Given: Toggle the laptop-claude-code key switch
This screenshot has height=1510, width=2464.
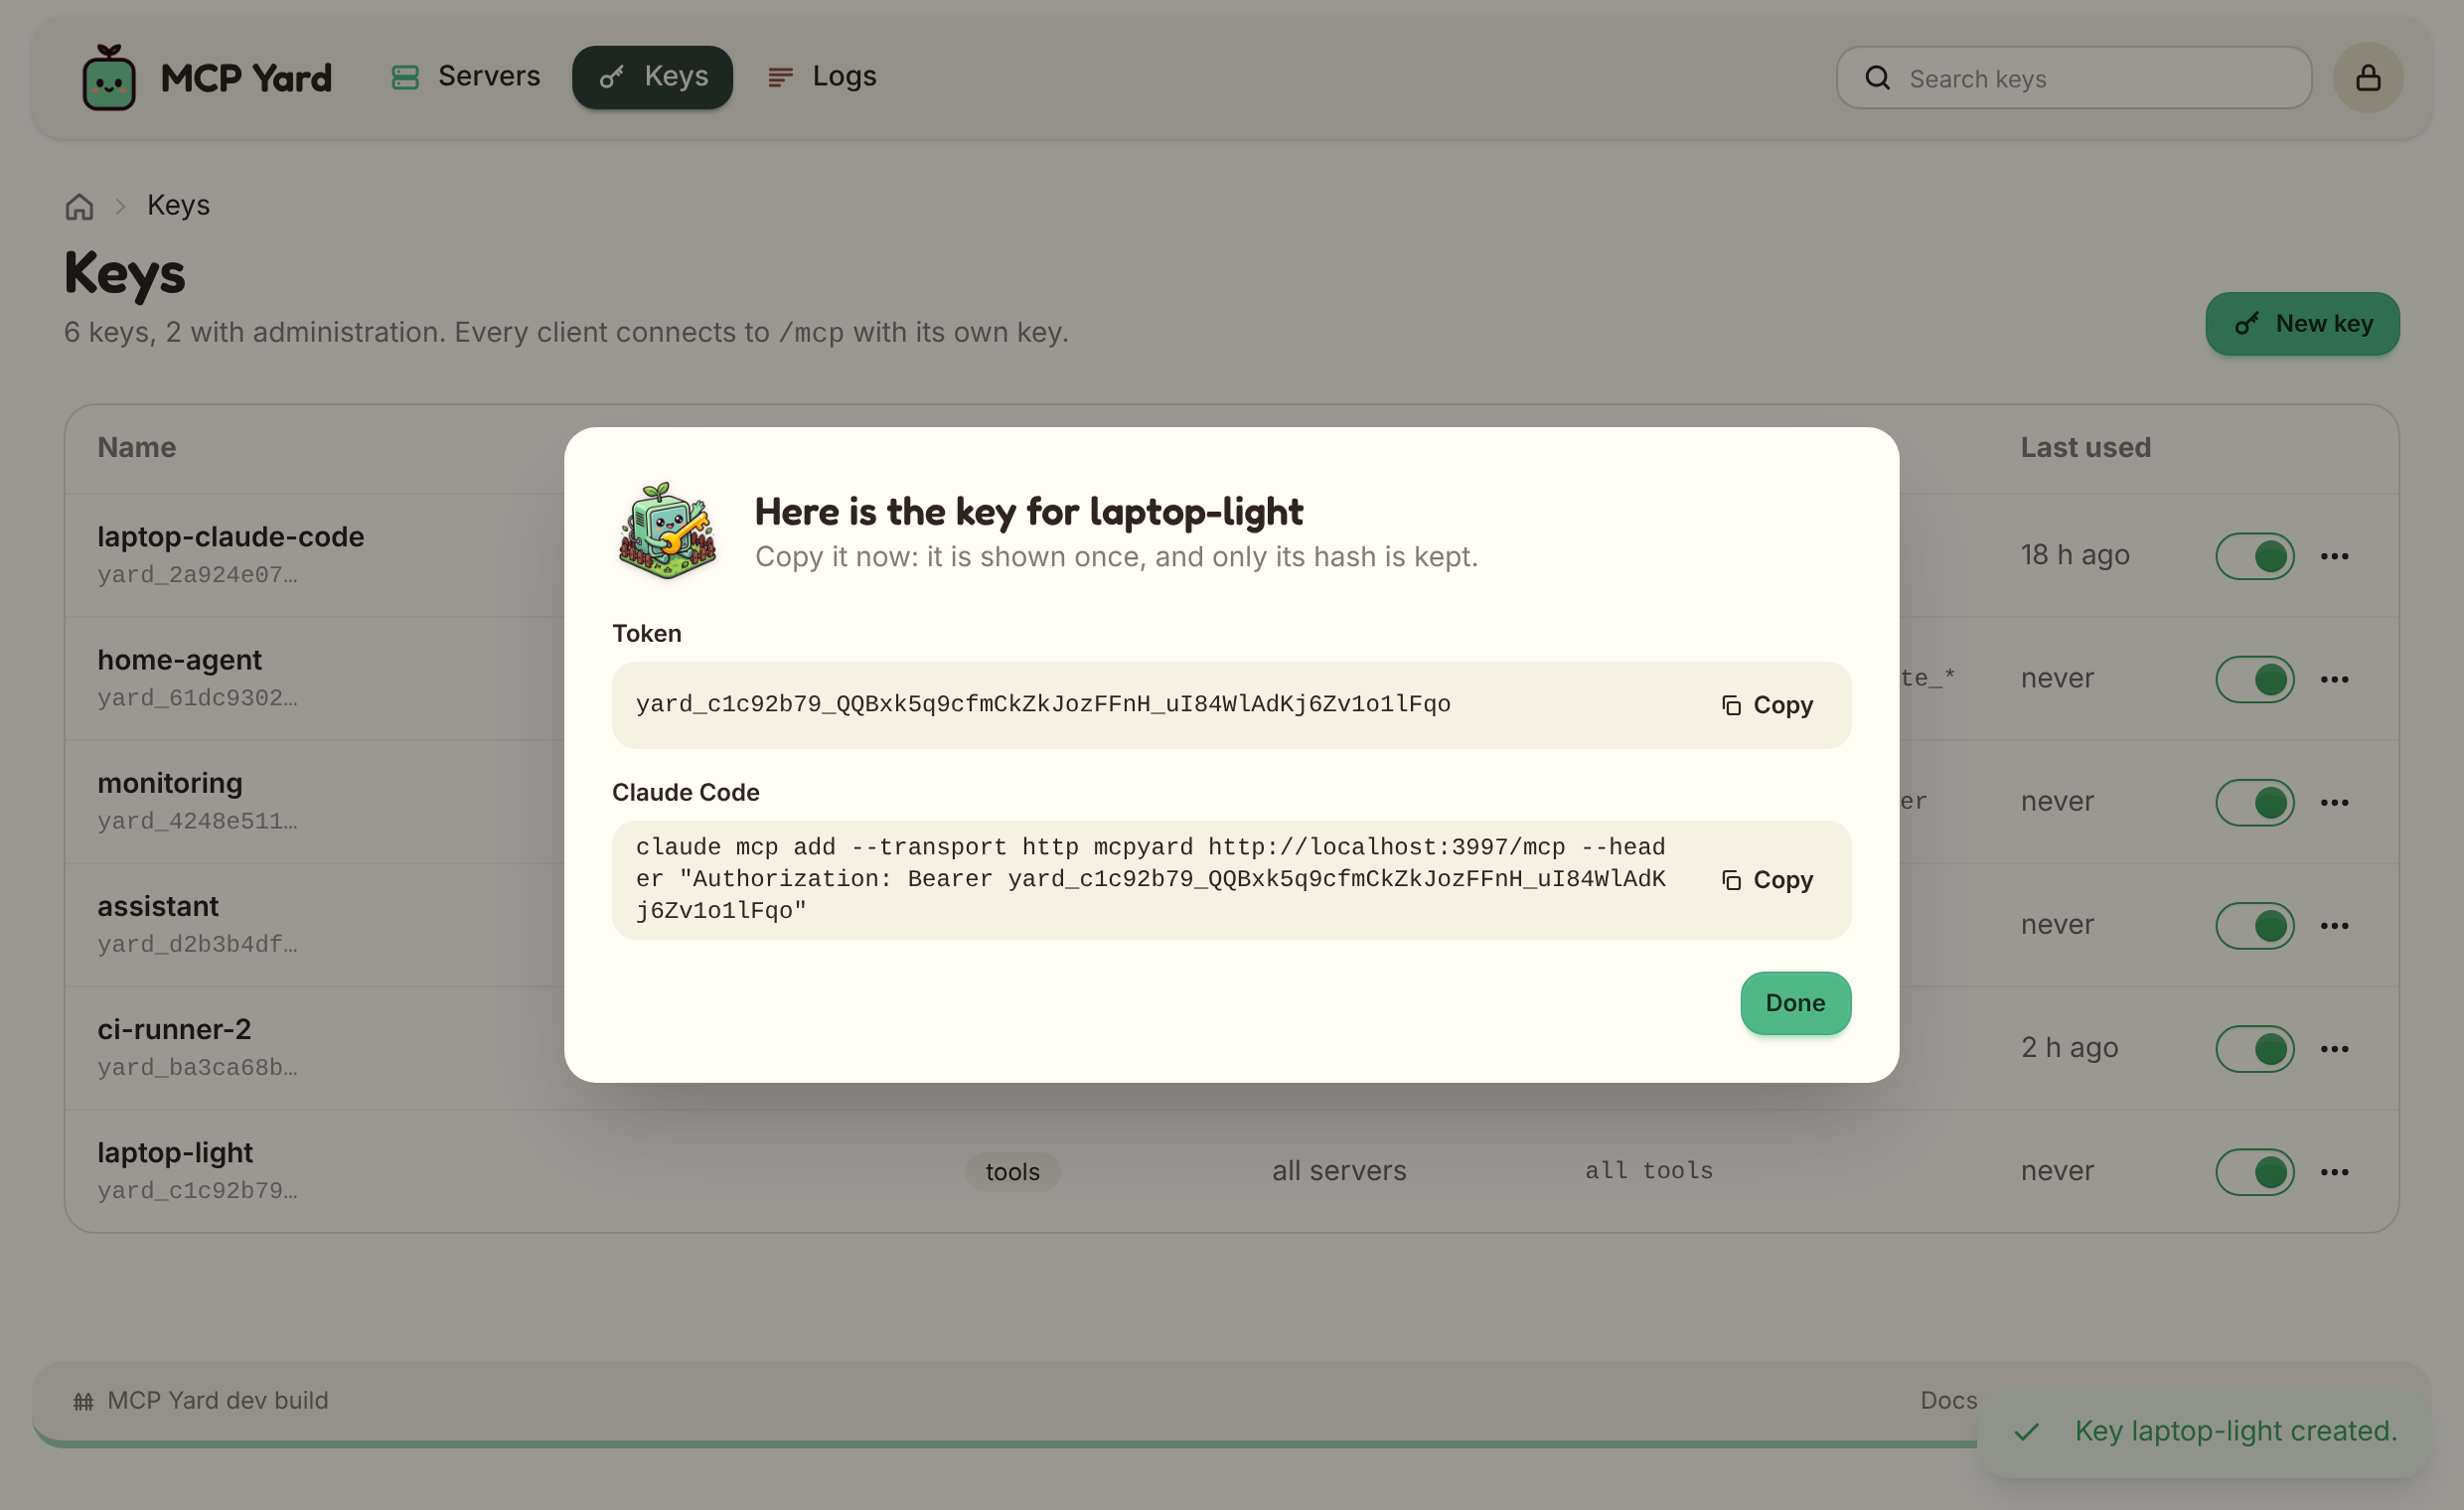Looking at the screenshot, I should pos(2254,556).
